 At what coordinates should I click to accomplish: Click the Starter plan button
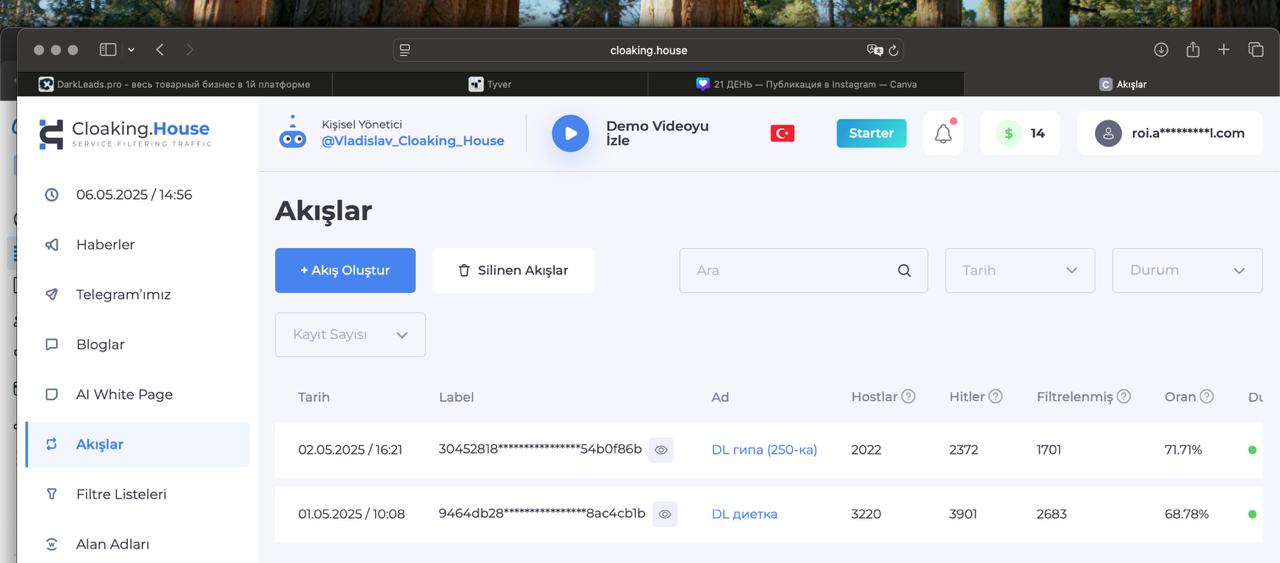point(871,133)
